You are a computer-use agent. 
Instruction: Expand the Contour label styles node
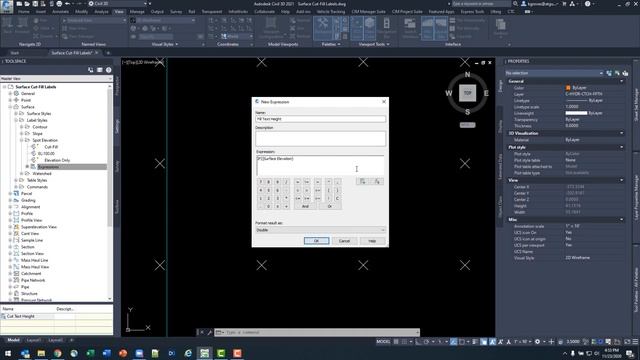[22, 127]
